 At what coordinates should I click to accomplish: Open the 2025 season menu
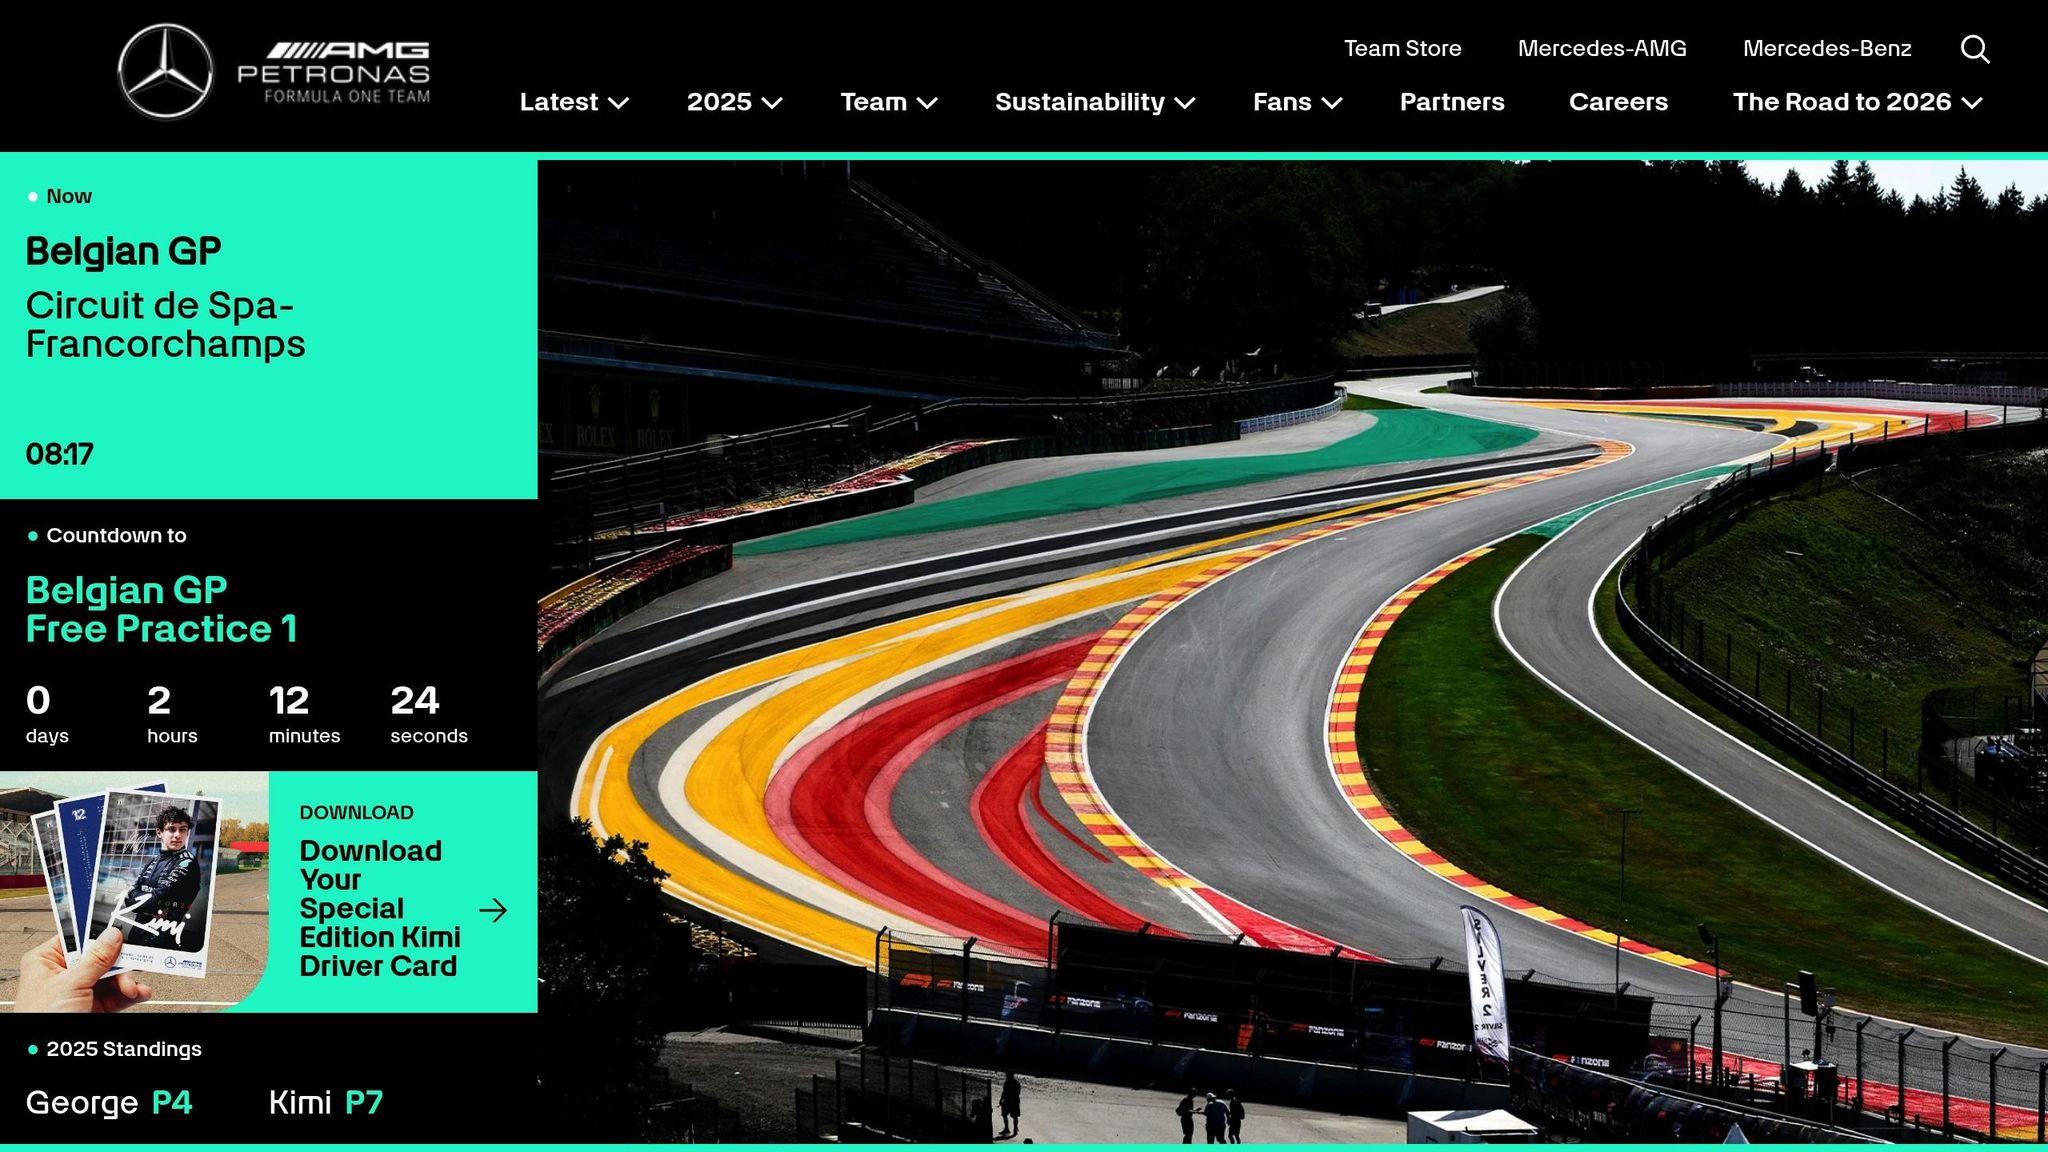coord(719,102)
